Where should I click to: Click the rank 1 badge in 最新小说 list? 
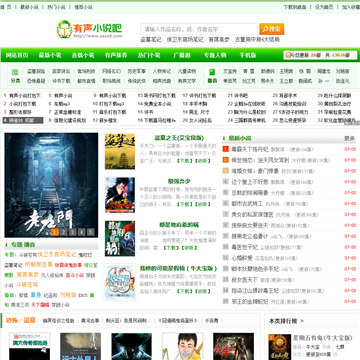coord(226,149)
